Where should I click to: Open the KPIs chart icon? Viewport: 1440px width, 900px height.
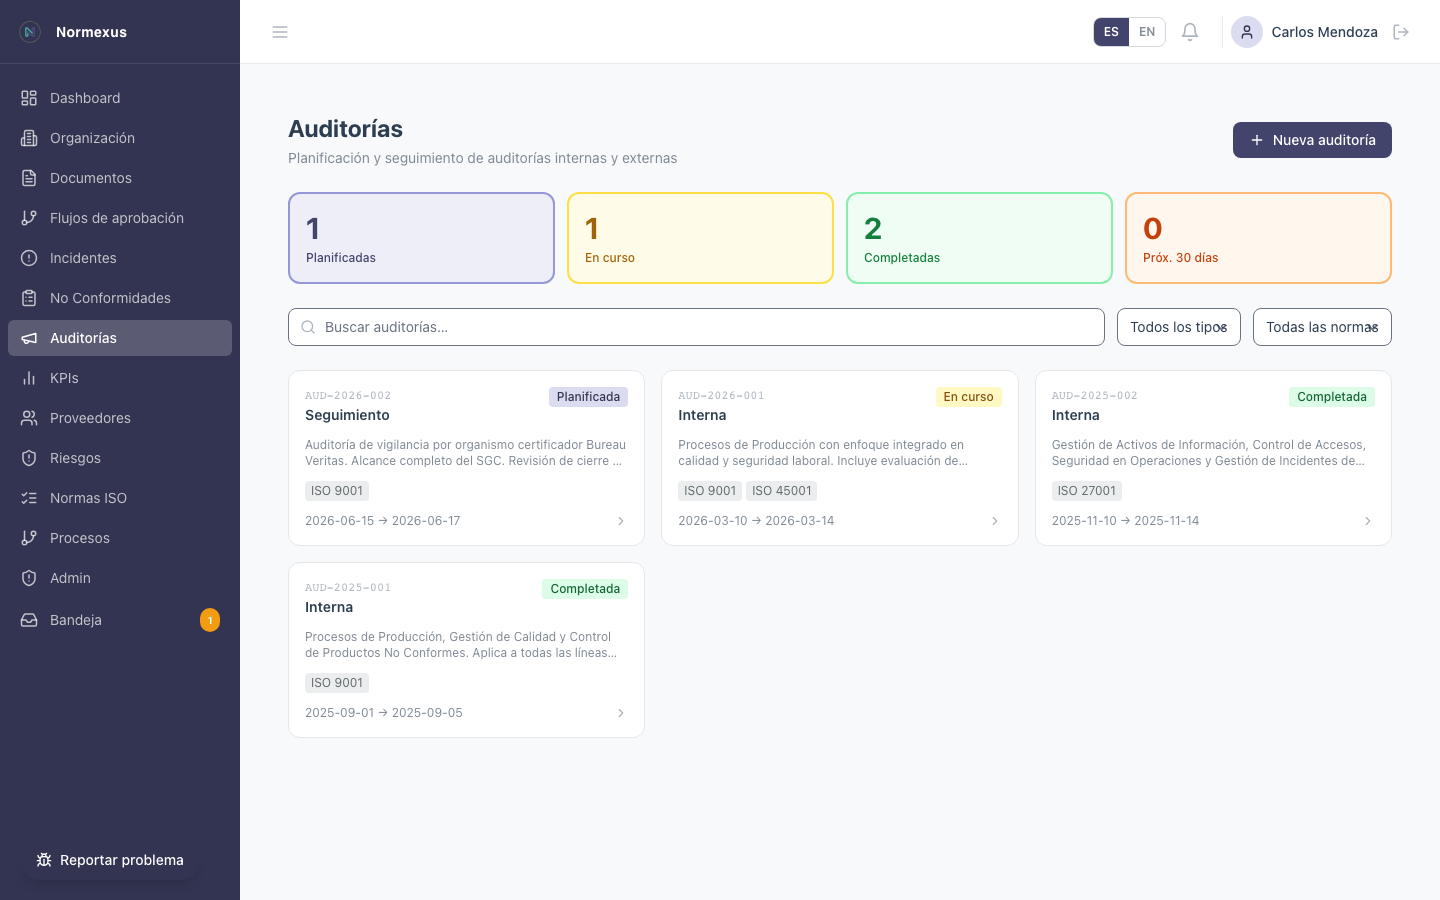coord(28,378)
